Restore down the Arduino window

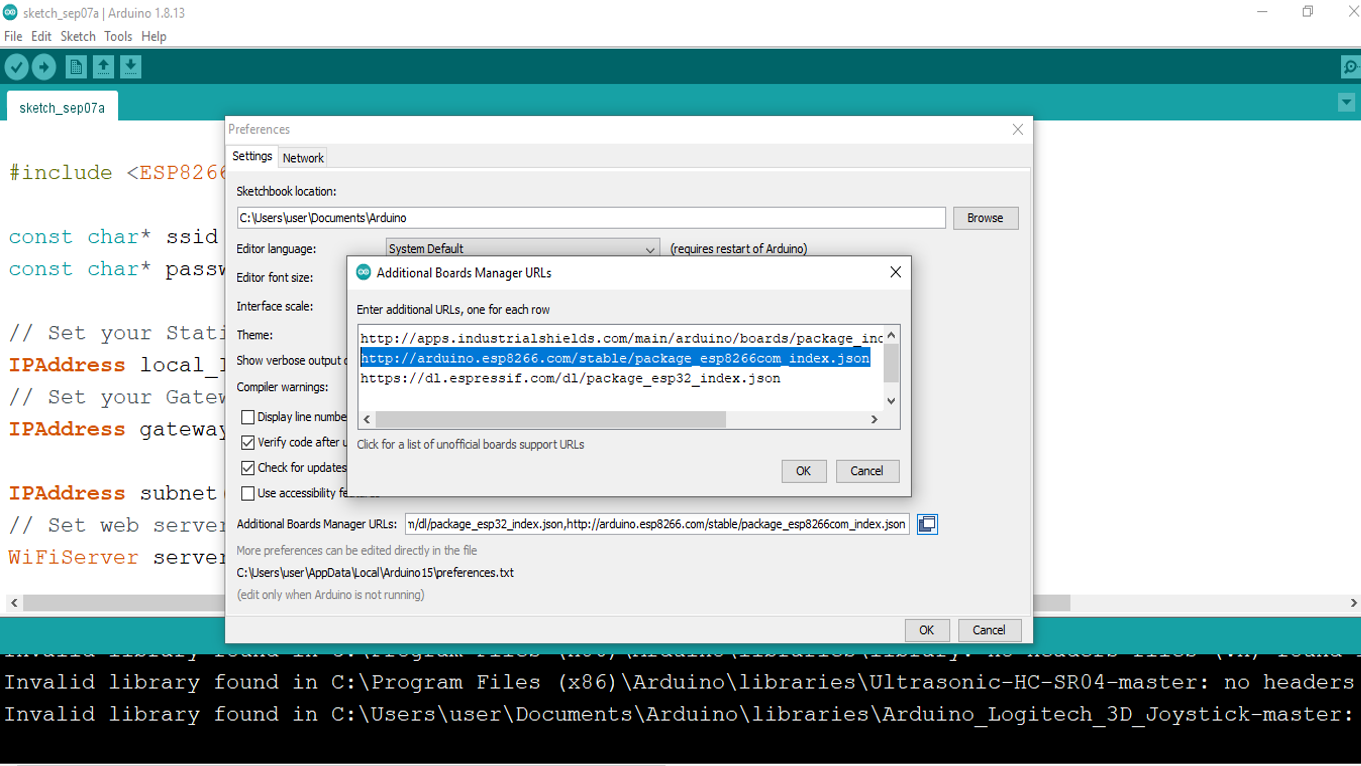(x=1307, y=12)
